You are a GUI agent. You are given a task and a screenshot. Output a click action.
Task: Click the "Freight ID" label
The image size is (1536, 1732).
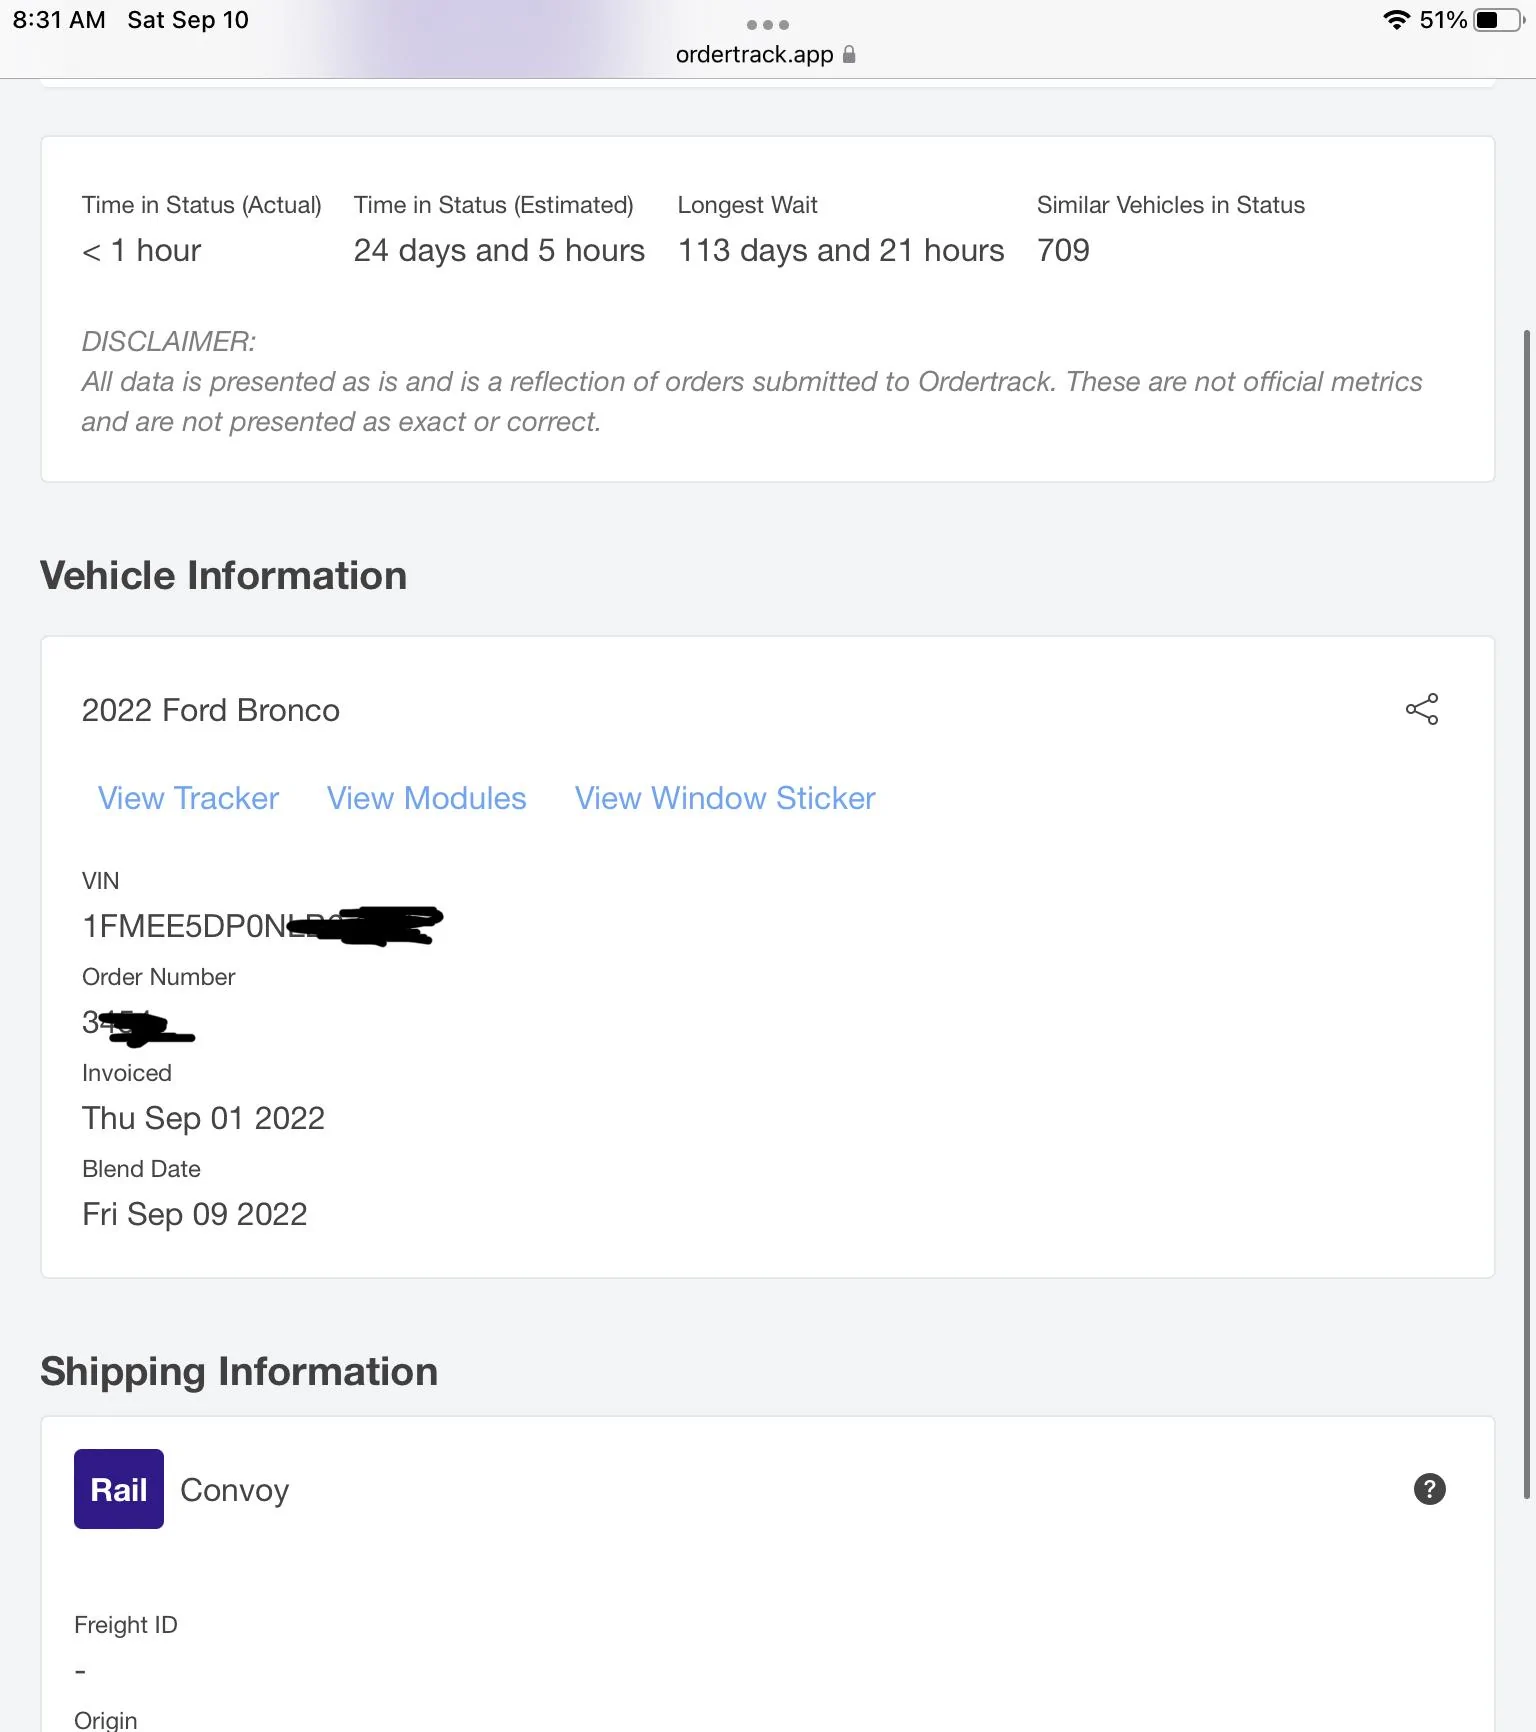[x=126, y=1625]
